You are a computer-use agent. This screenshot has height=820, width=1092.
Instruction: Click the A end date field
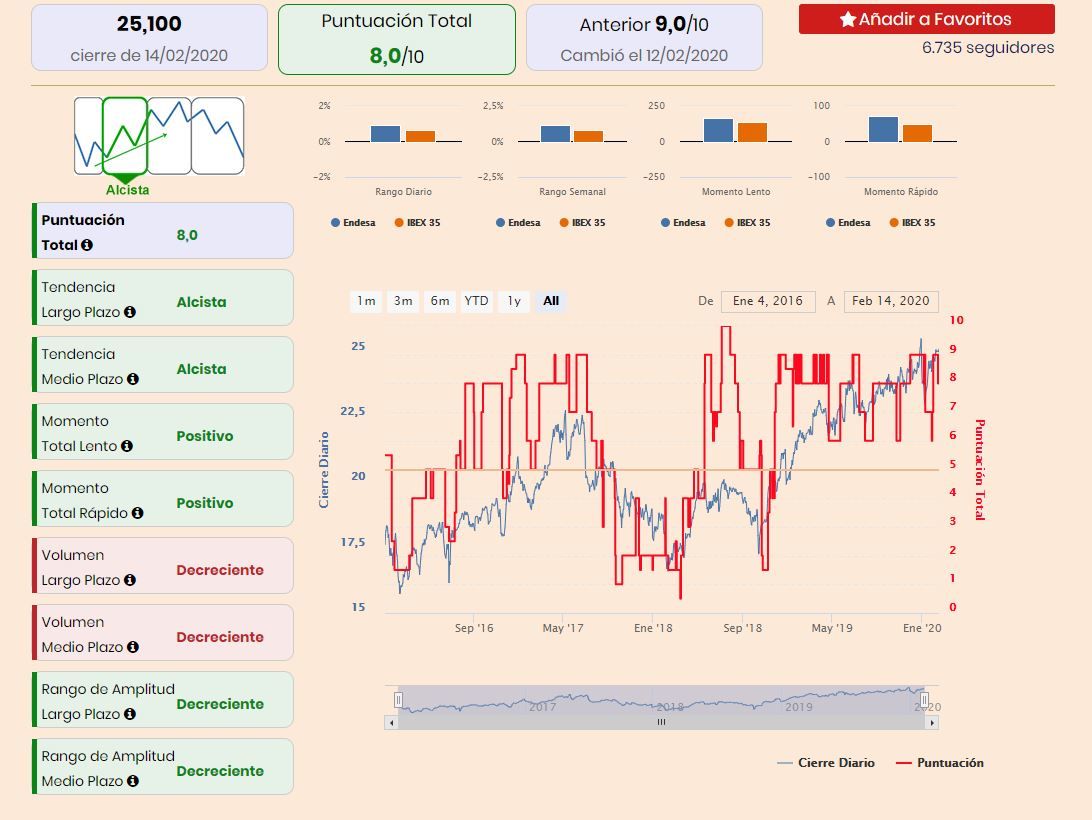[890, 301]
